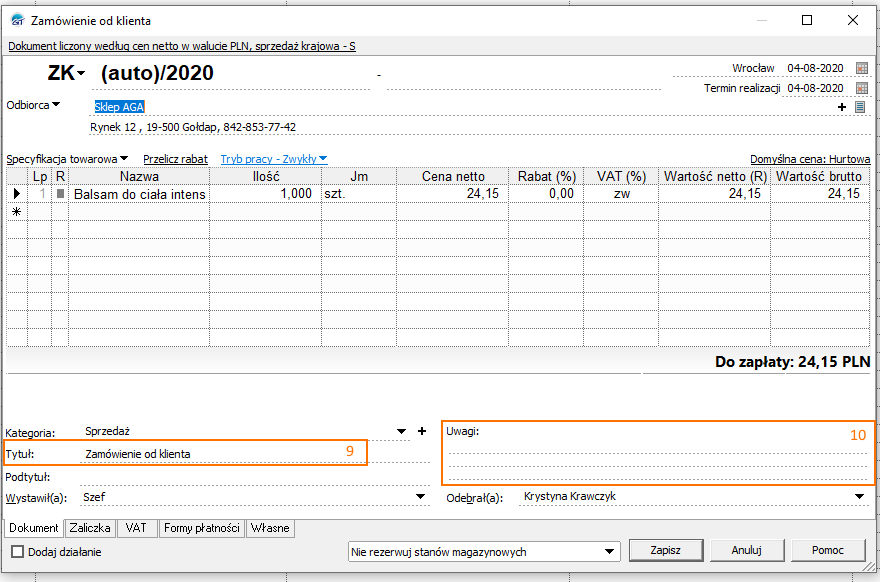Expand the stock reservation combo box
The width and height of the screenshot is (880, 582).
coord(610,551)
